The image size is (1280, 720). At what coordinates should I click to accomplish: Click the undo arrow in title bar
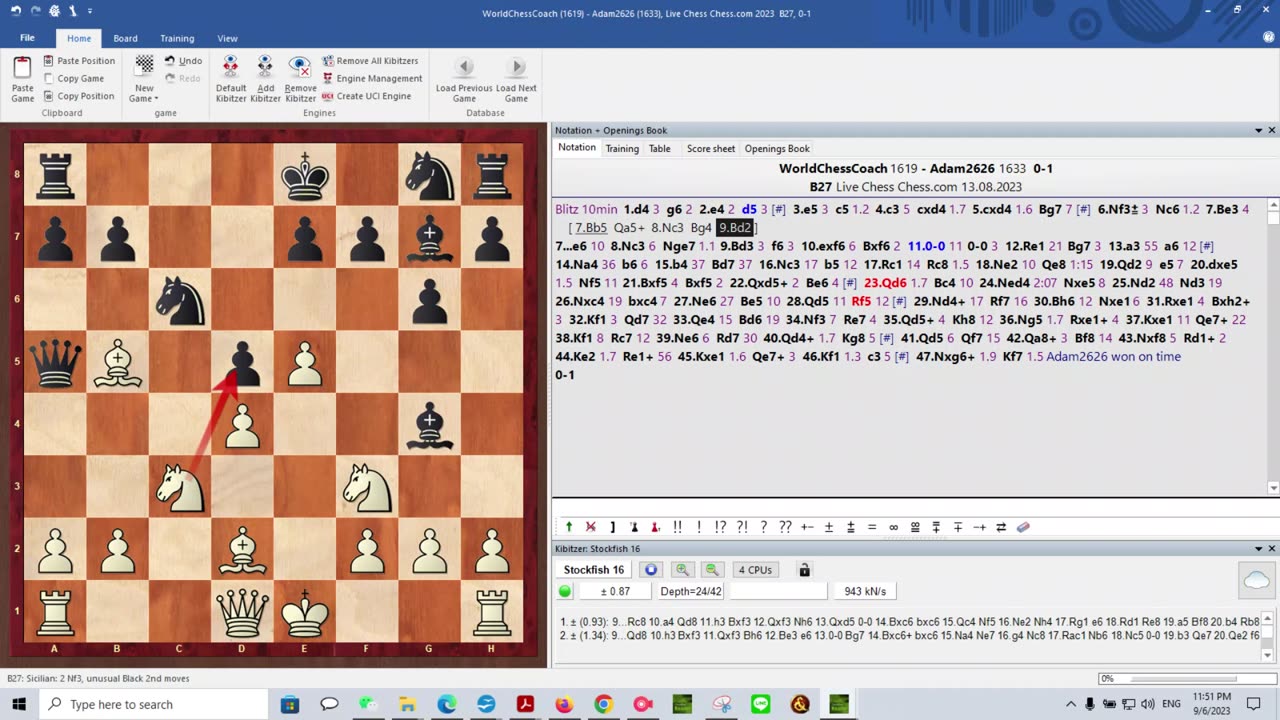tap(16, 11)
